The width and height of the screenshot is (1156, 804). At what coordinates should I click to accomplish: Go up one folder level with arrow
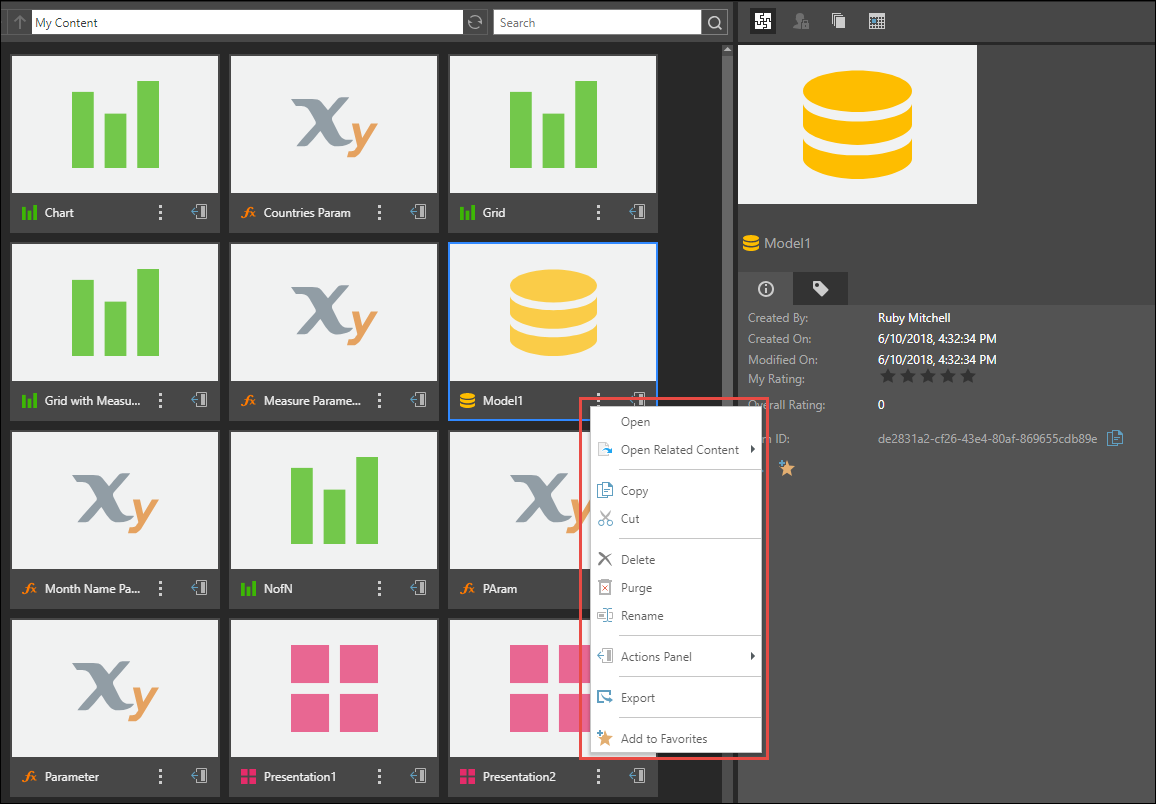20,22
